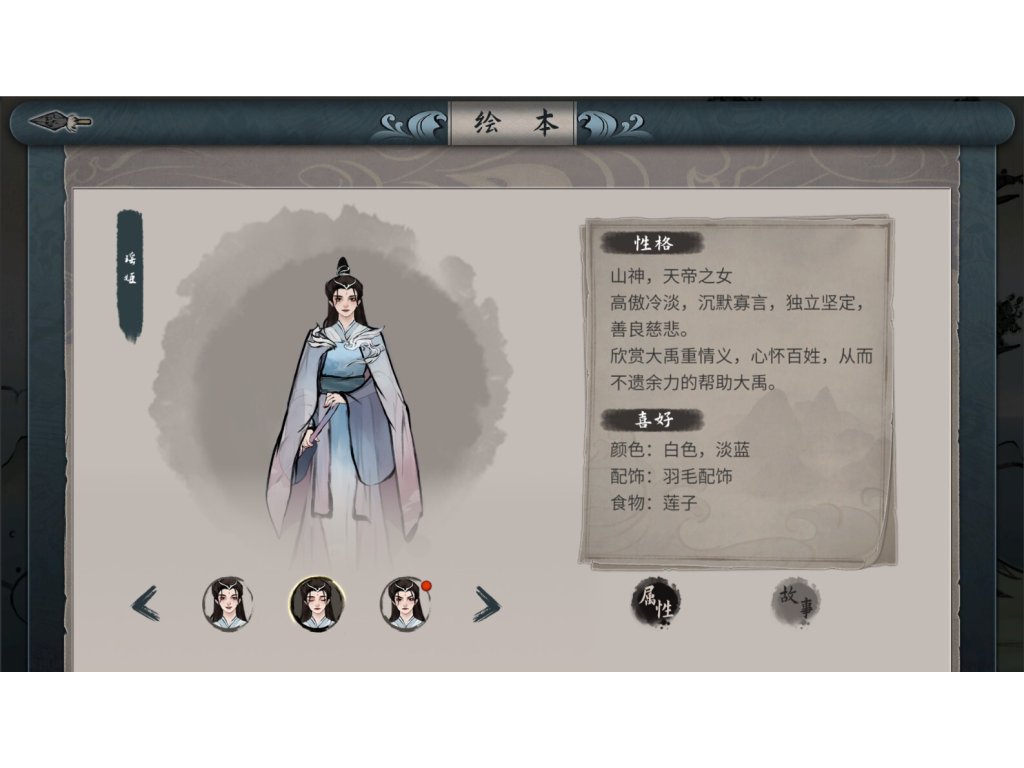Select the 配饰 羽毛配饰 line

click(x=671, y=476)
